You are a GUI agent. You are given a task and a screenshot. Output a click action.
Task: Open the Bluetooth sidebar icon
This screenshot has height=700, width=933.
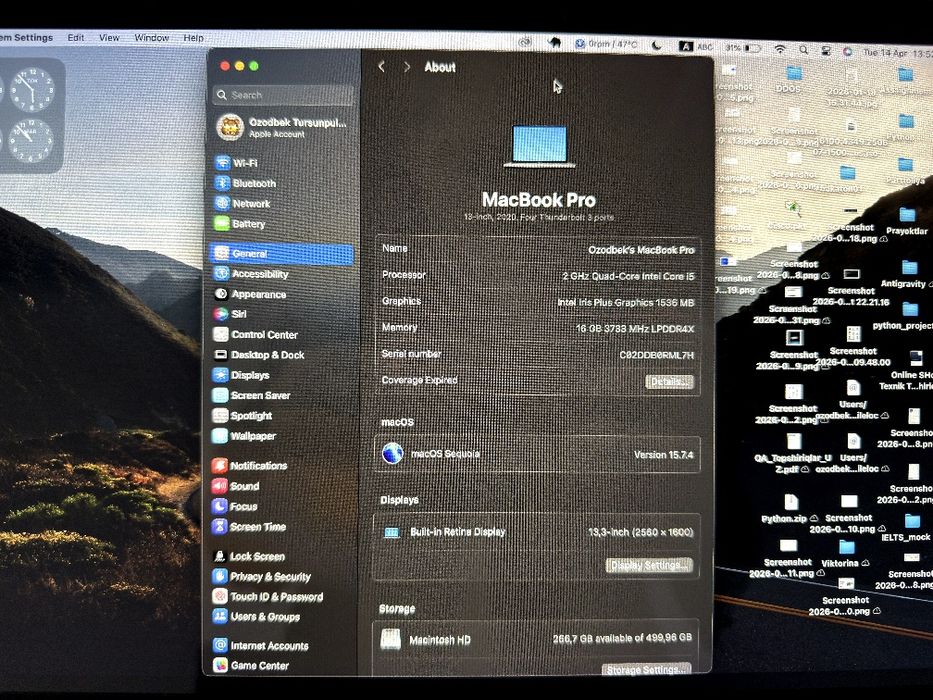pyautogui.click(x=223, y=183)
